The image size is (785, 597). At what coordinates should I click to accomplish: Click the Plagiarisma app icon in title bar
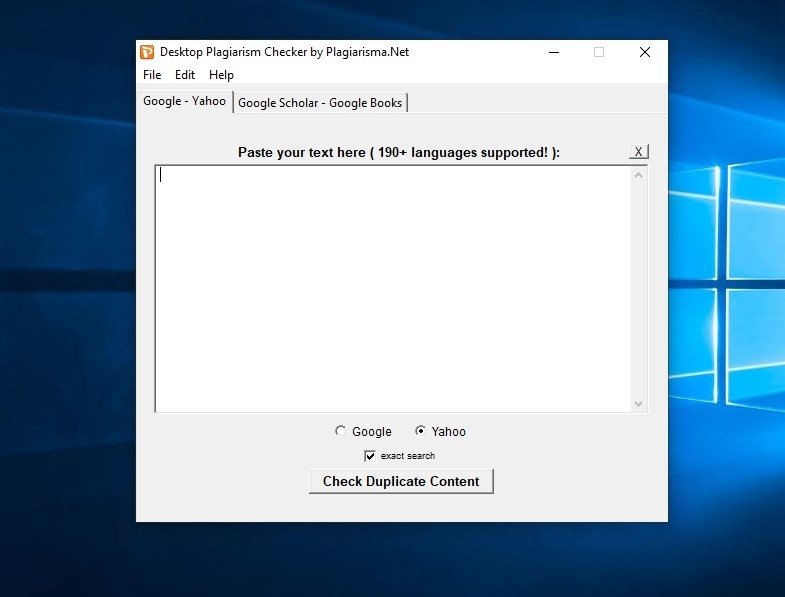[x=147, y=52]
